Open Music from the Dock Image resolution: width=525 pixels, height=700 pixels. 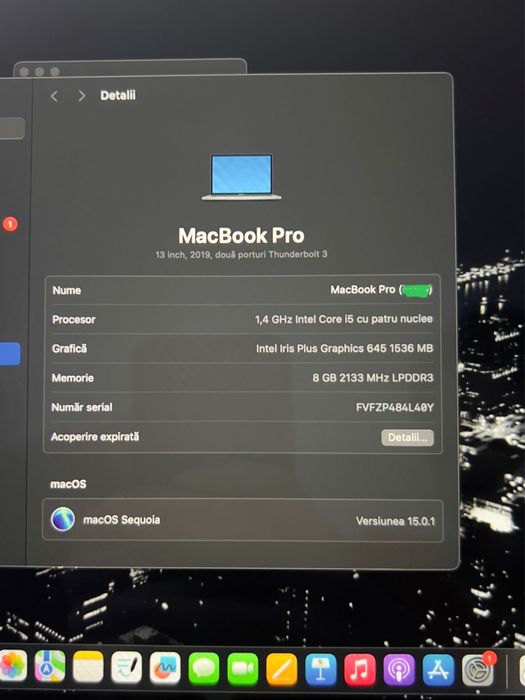[x=360, y=670]
